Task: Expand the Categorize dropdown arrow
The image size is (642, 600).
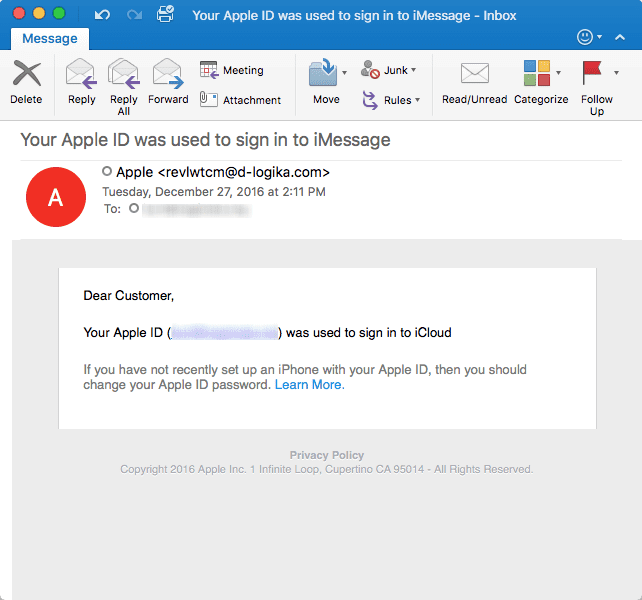Action: pyautogui.click(x=558, y=73)
